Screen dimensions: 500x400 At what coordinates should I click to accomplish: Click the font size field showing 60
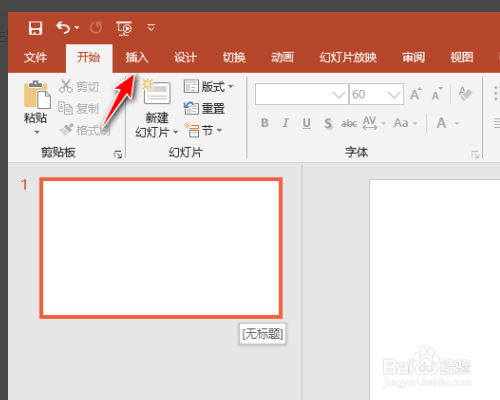point(367,94)
